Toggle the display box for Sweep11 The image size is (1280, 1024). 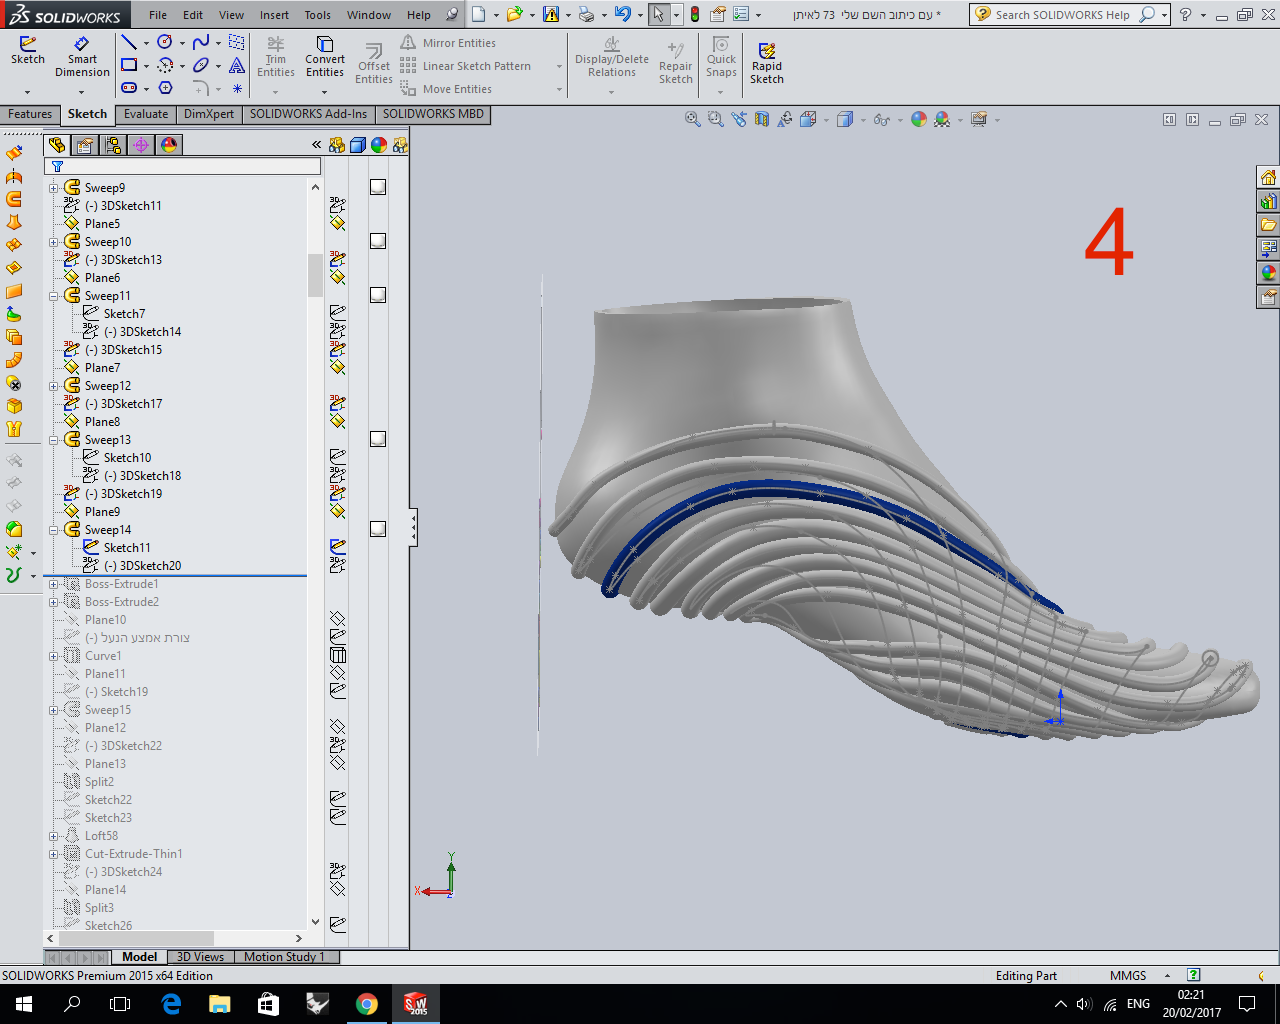pyautogui.click(x=378, y=295)
